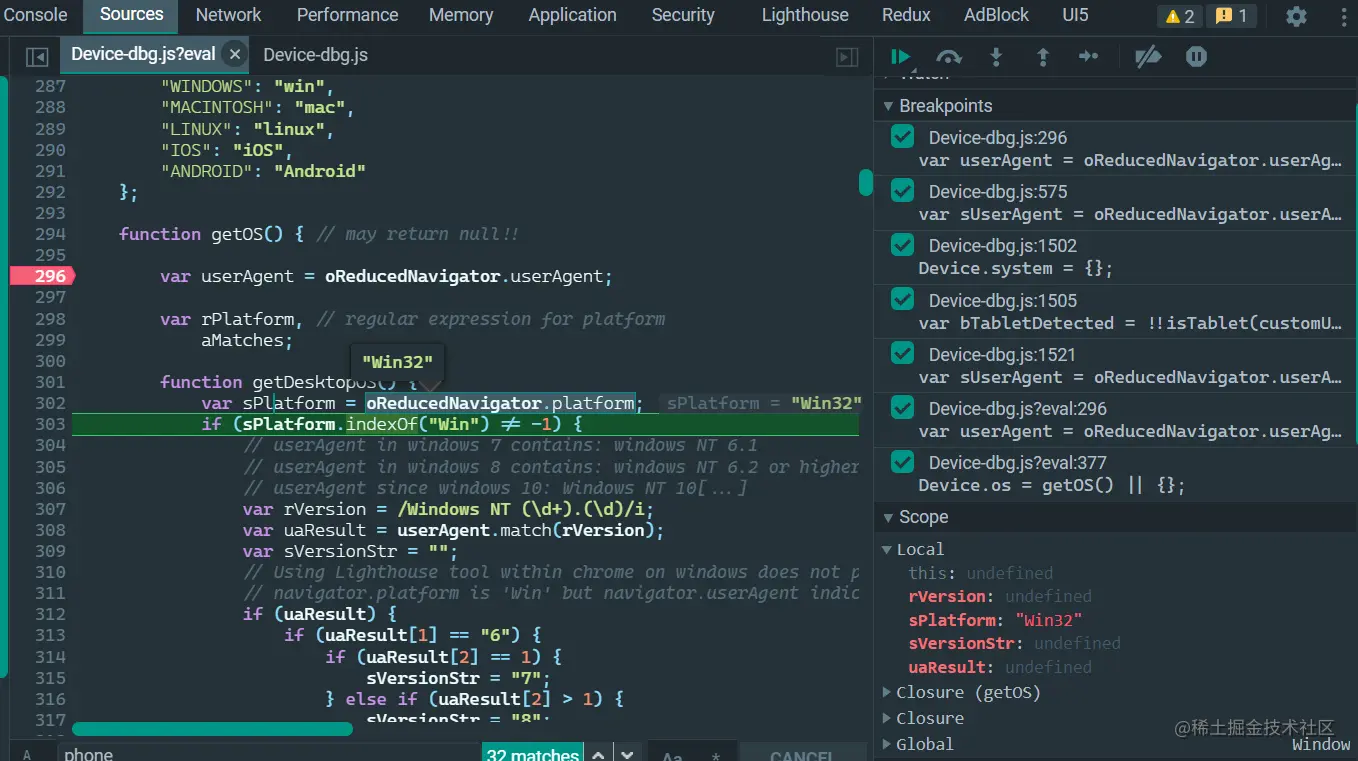Jump to next search match

point(627,755)
